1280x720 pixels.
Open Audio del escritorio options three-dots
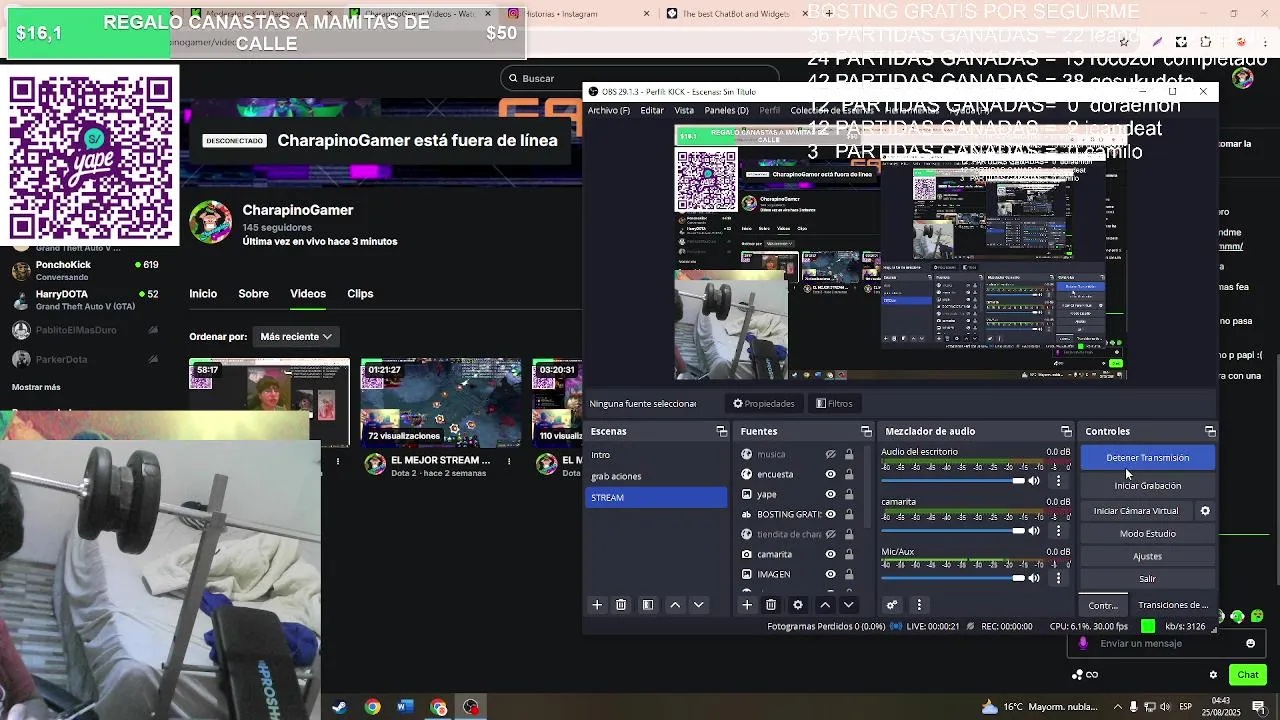click(1058, 481)
